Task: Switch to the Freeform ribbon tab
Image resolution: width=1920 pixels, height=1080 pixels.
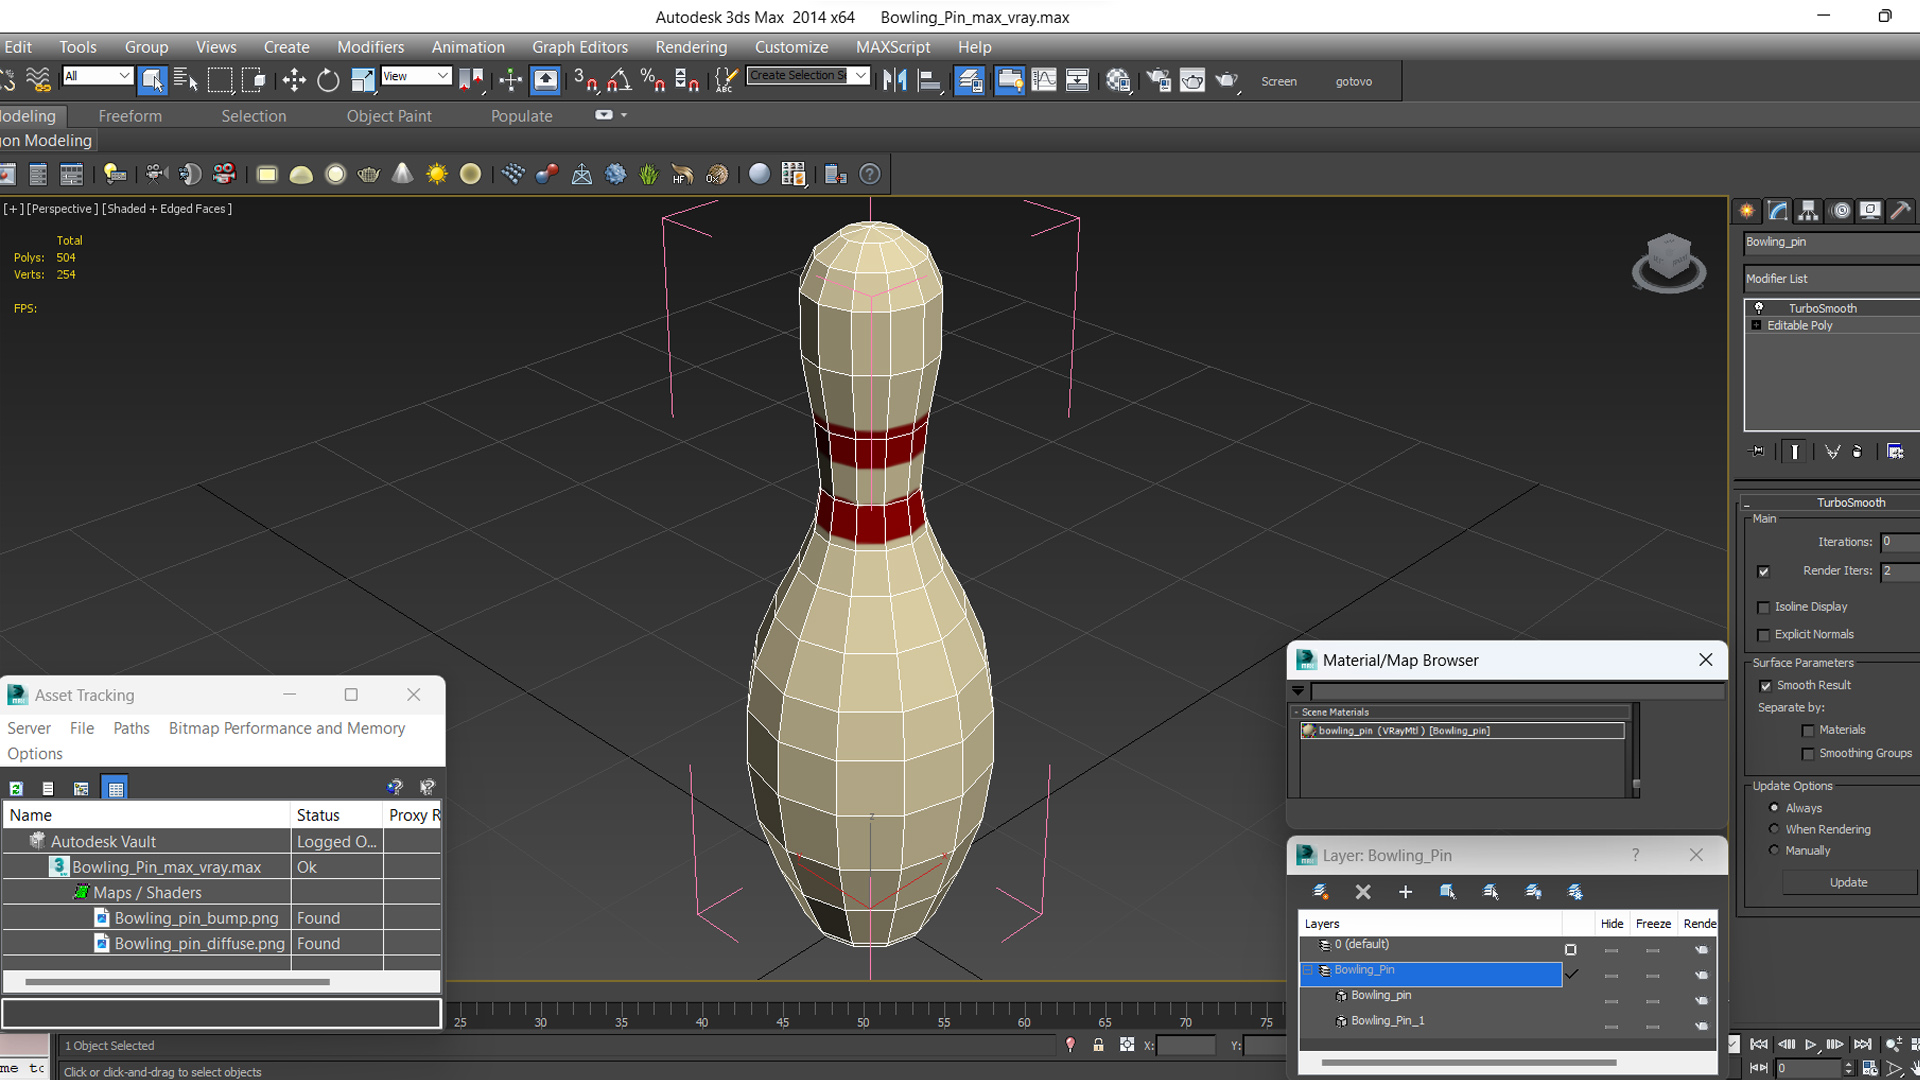Action: pyautogui.click(x=130, y=116)
